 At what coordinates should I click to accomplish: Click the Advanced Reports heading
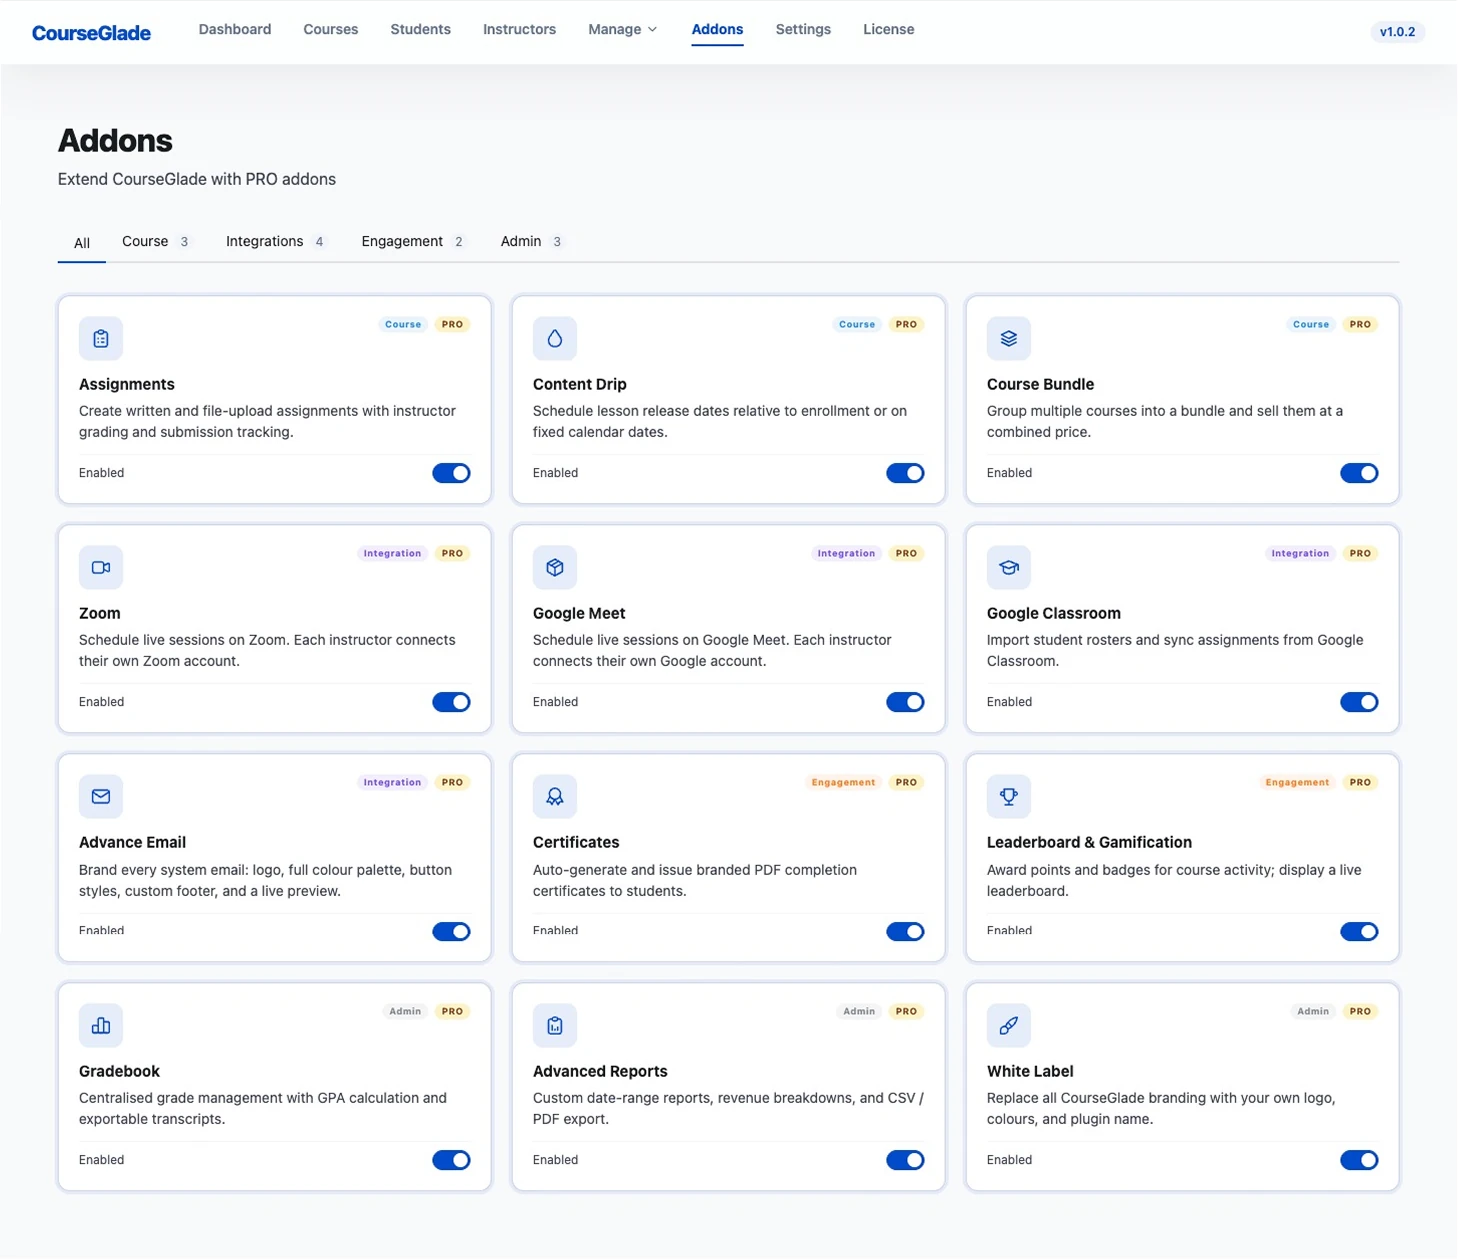600,1071
